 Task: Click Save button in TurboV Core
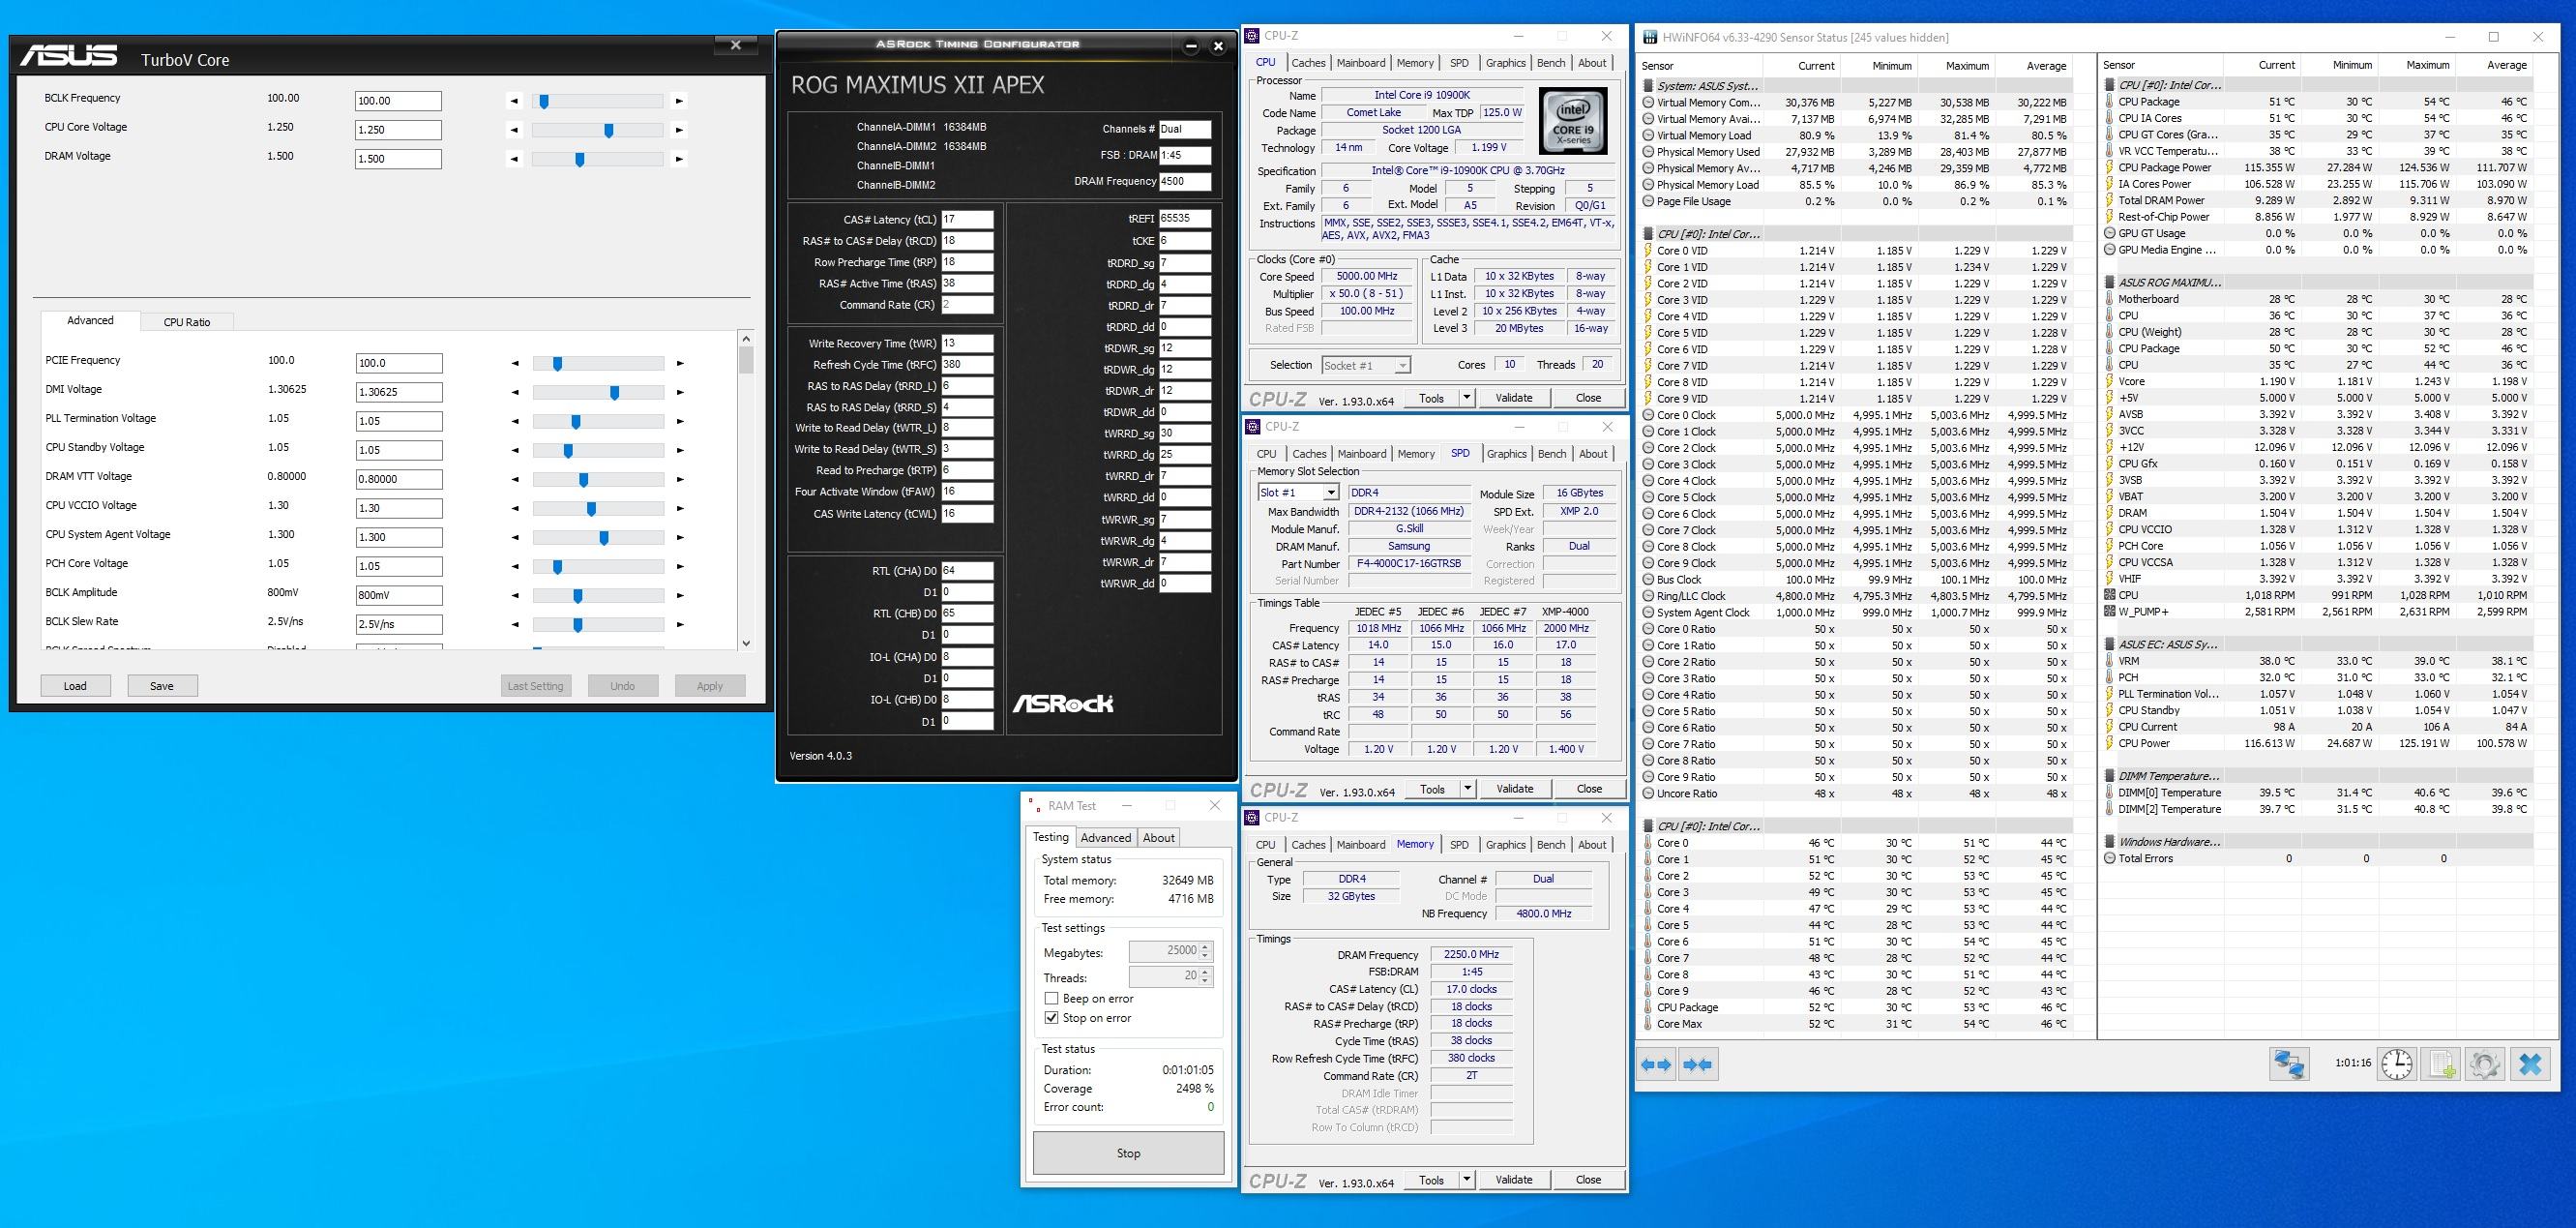162,686
